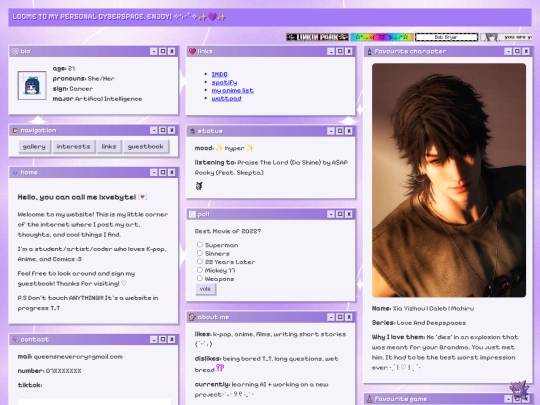
Task: Click the red heart icon in links titlebar
Action: coord(192,51)
